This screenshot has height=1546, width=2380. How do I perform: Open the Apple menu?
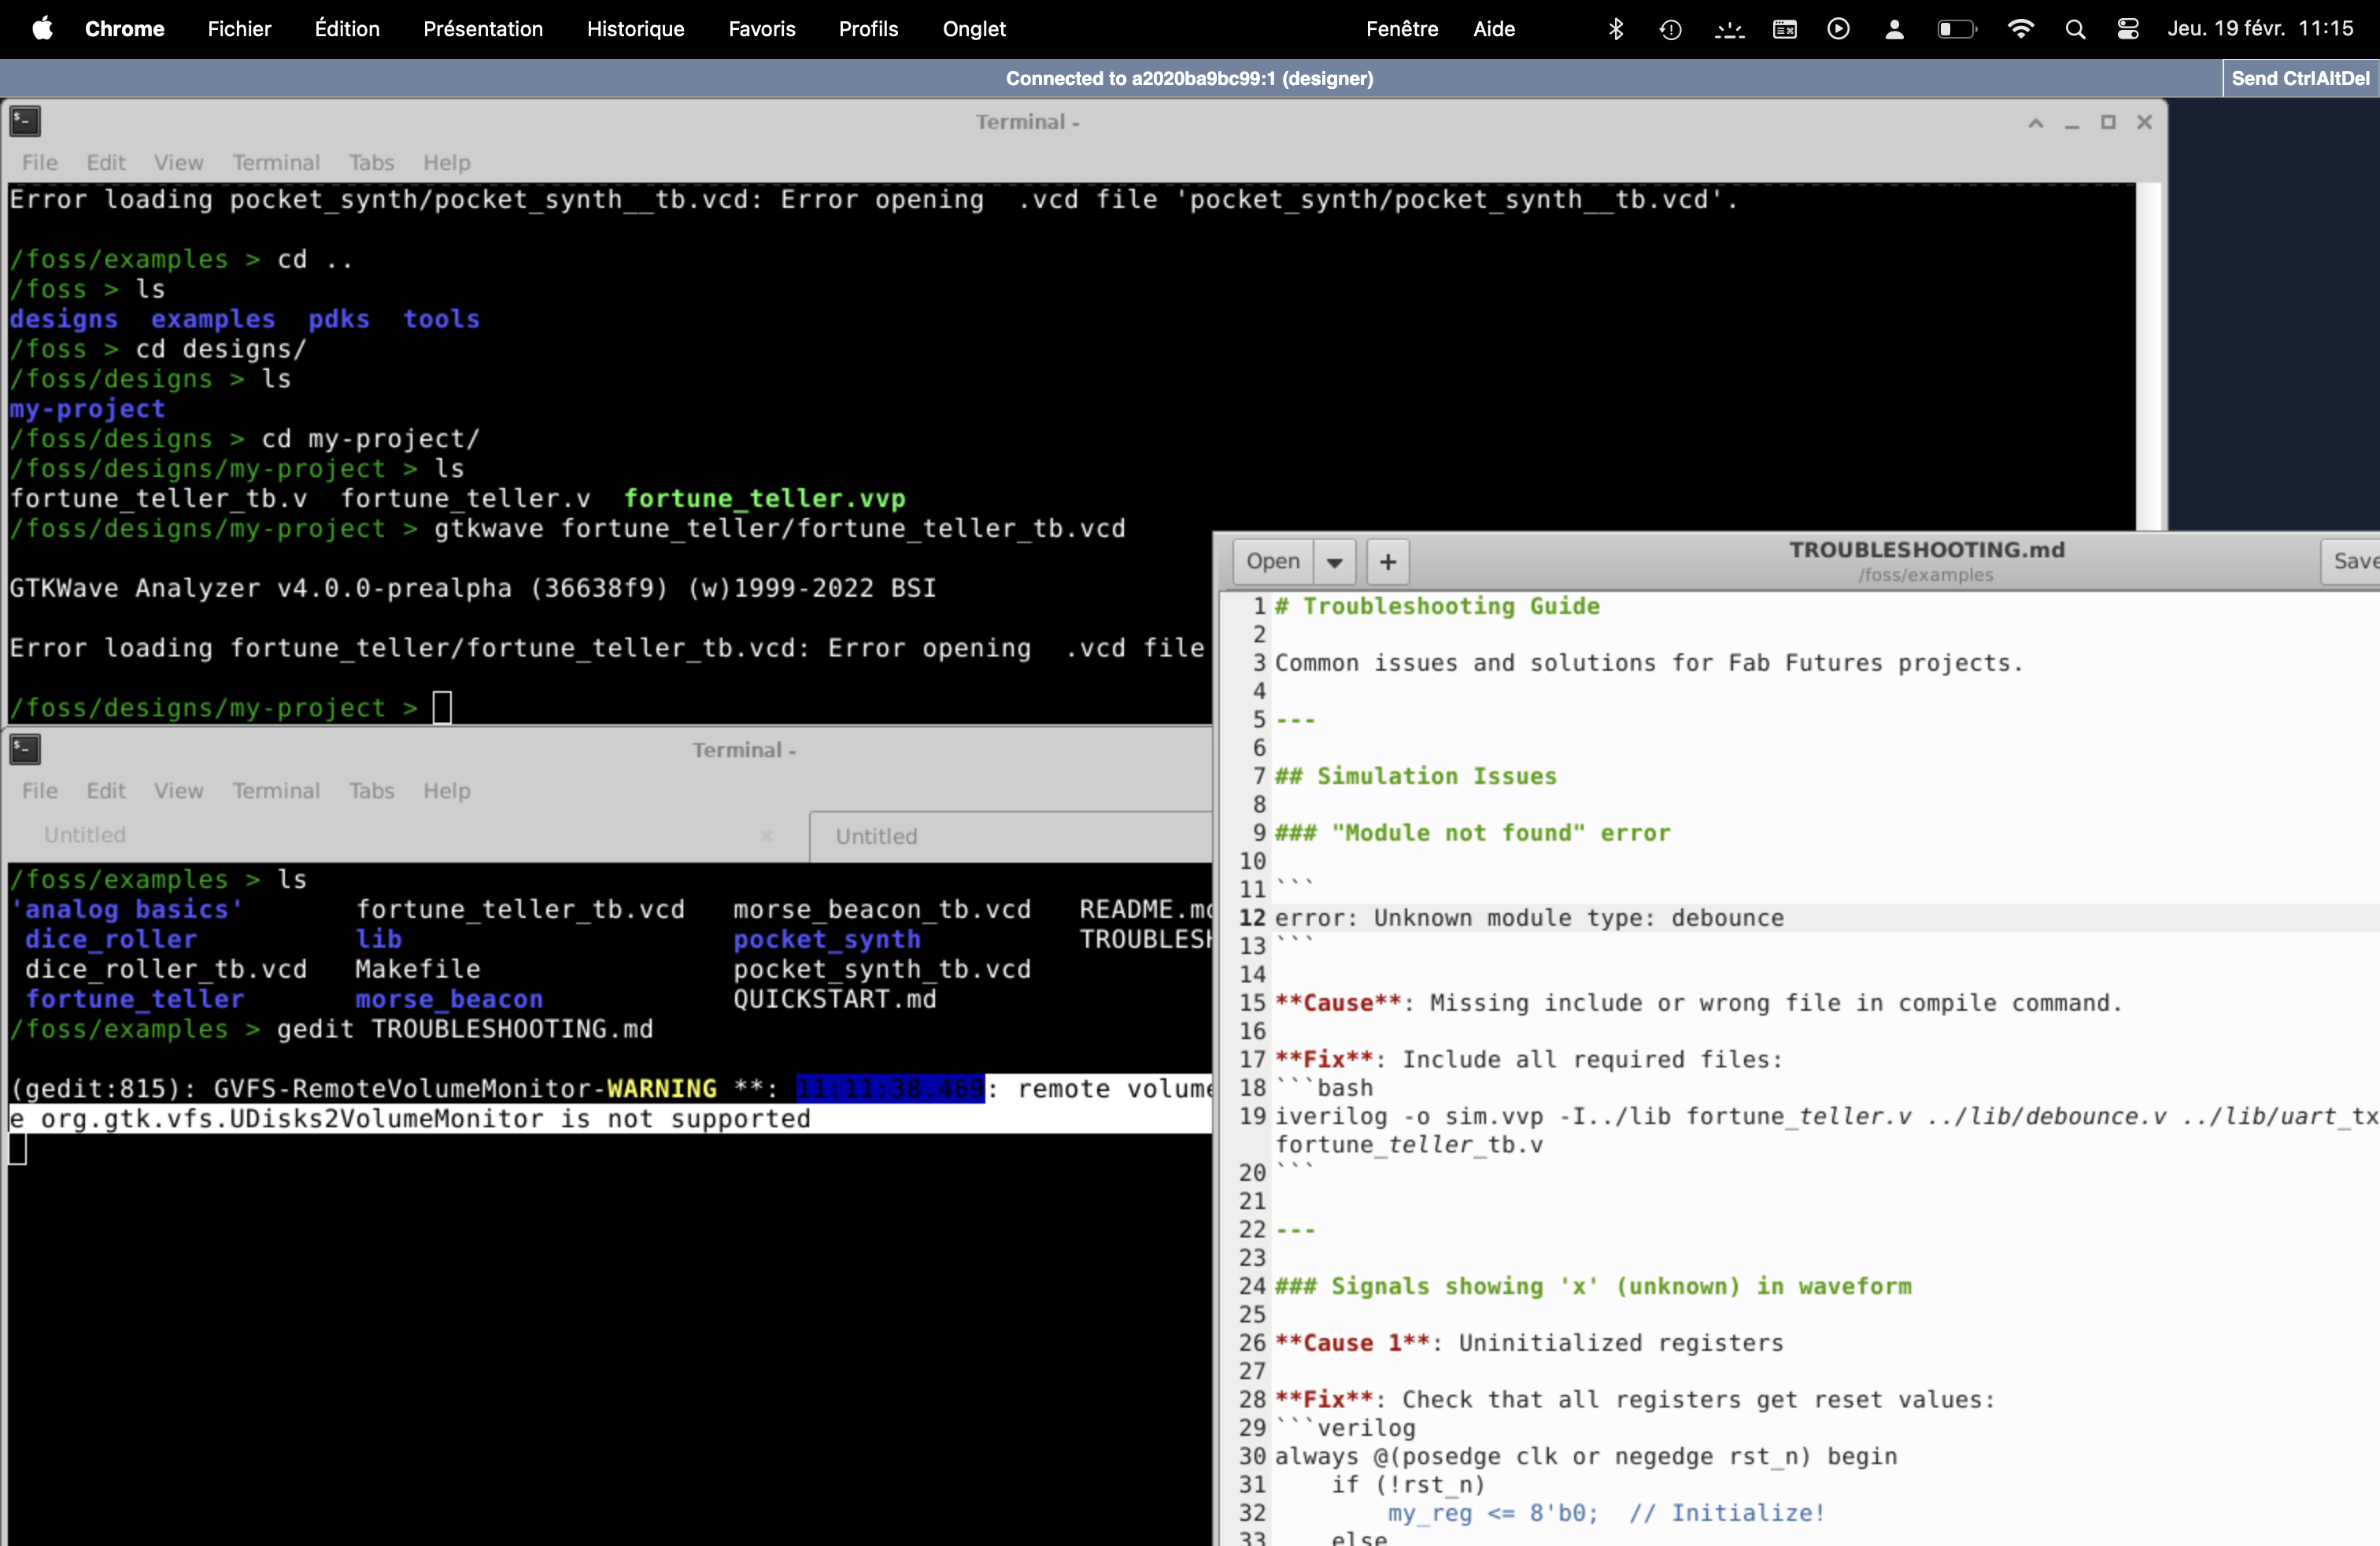coord(42,28)
